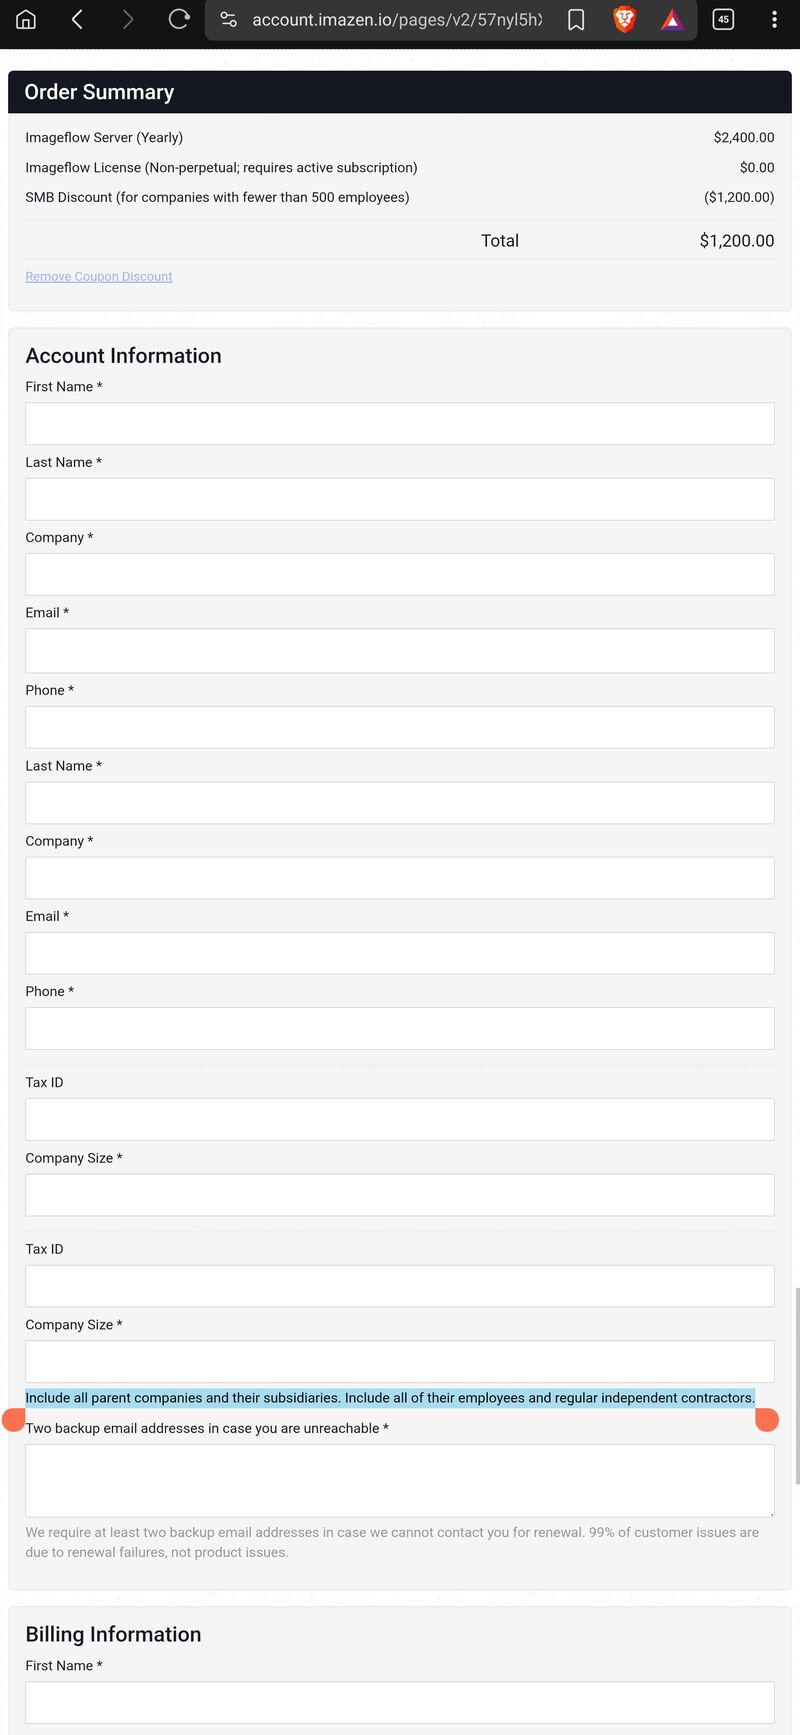
Task: Click the Tax ID input field
Action: tap(399, 1119)
